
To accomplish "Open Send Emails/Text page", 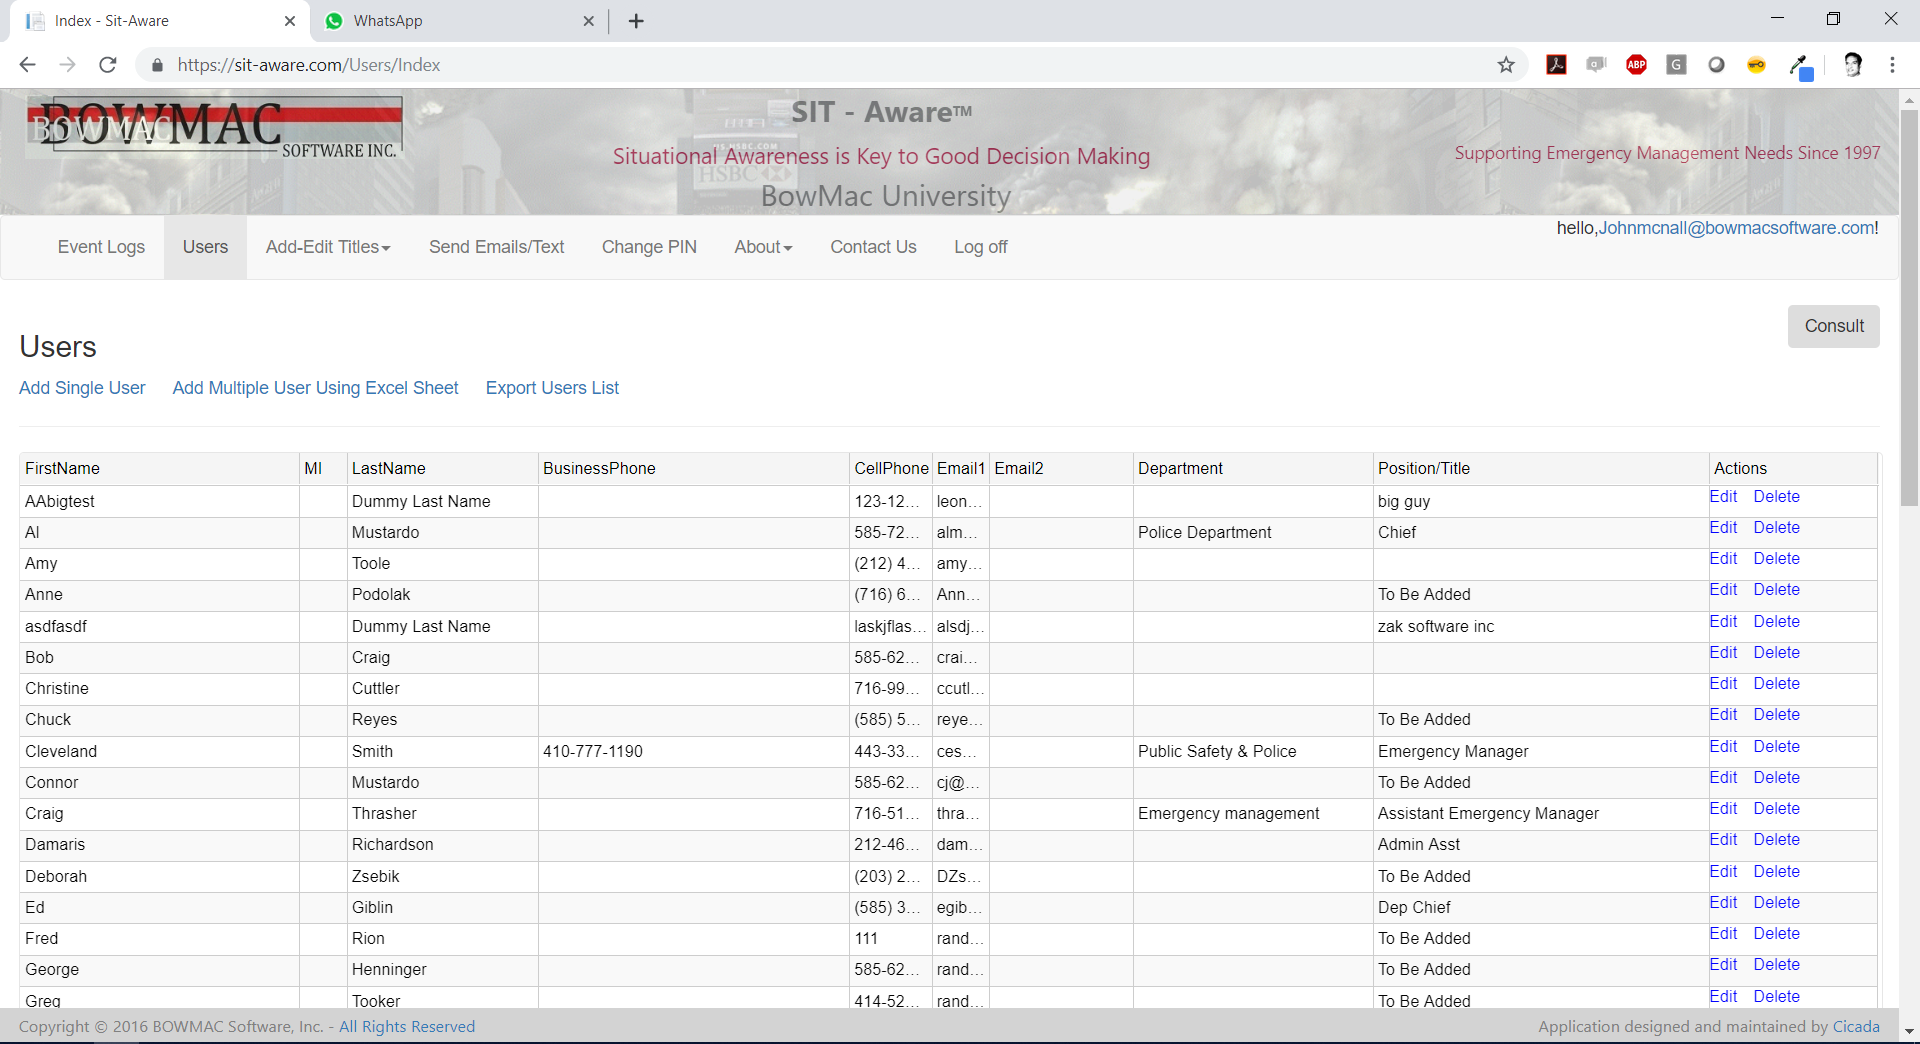I will [x=496, y=247].
